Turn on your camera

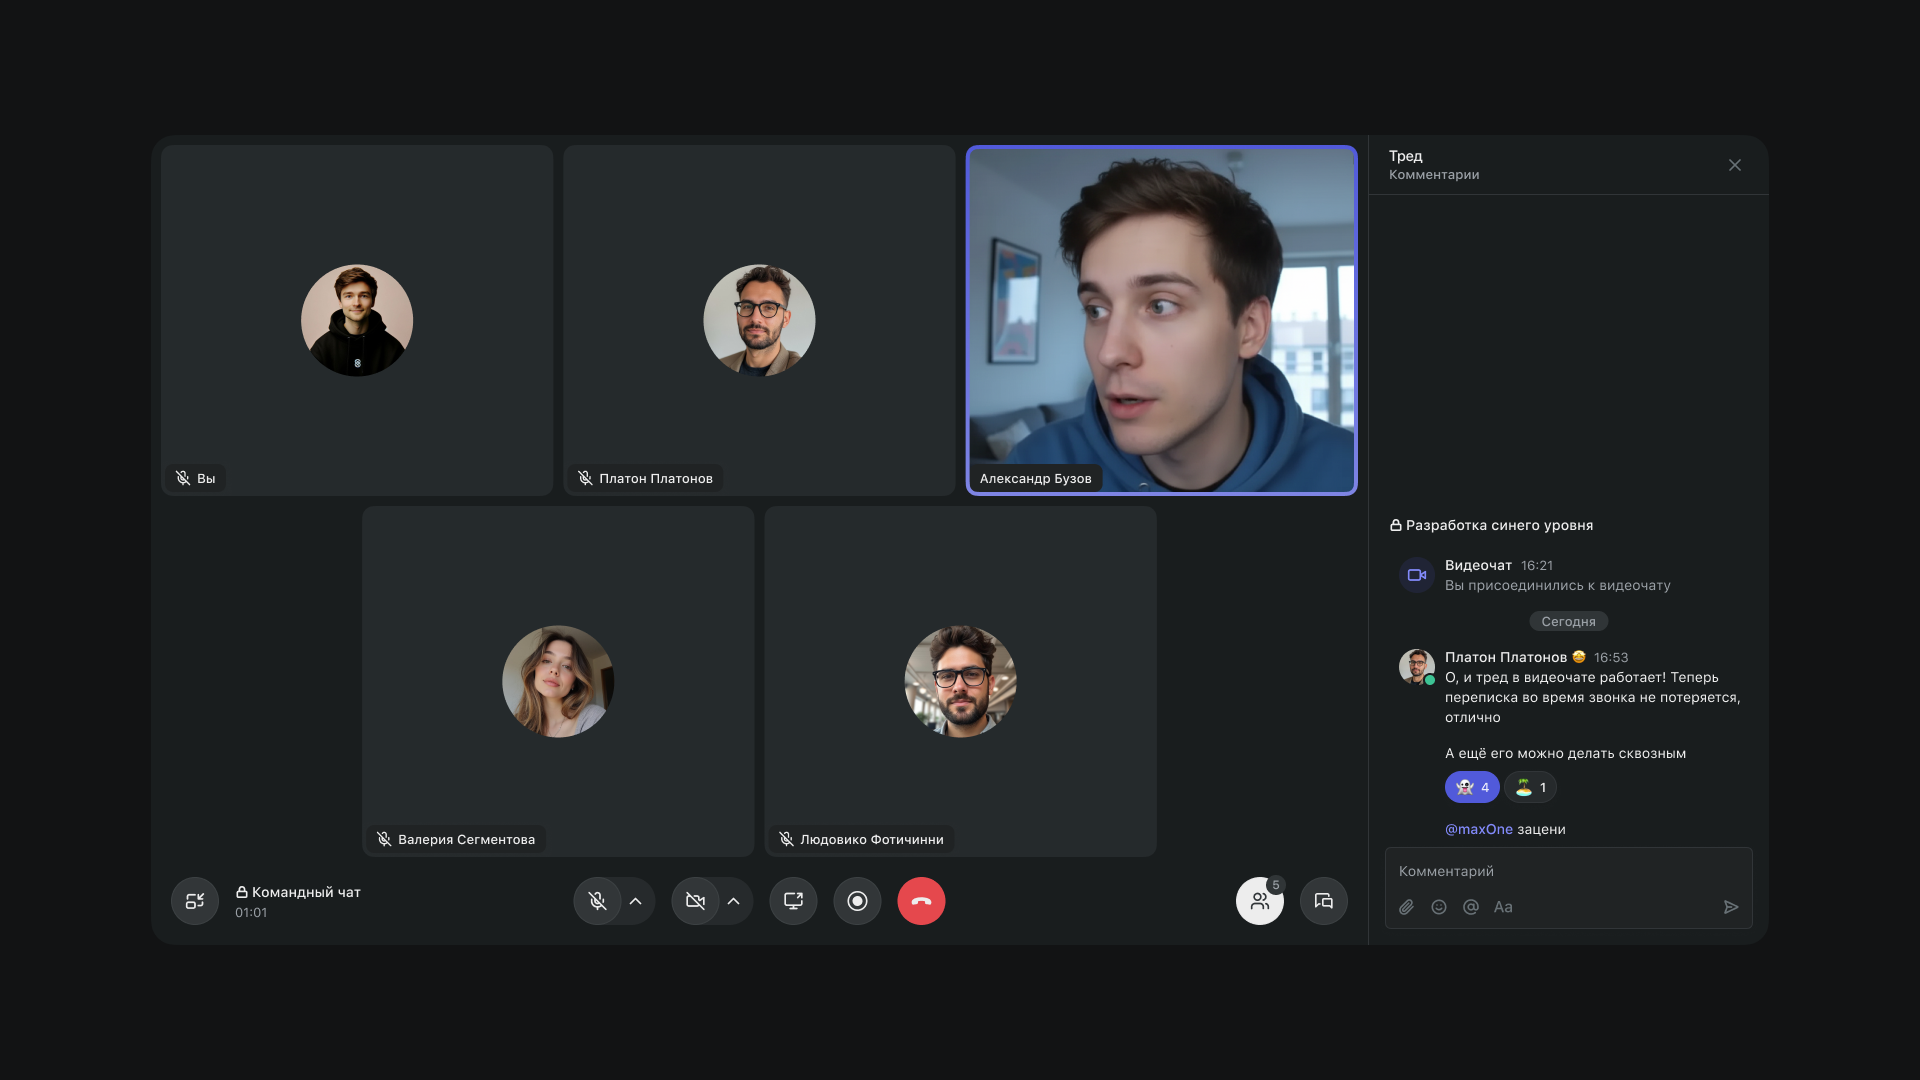coord(696,901)
